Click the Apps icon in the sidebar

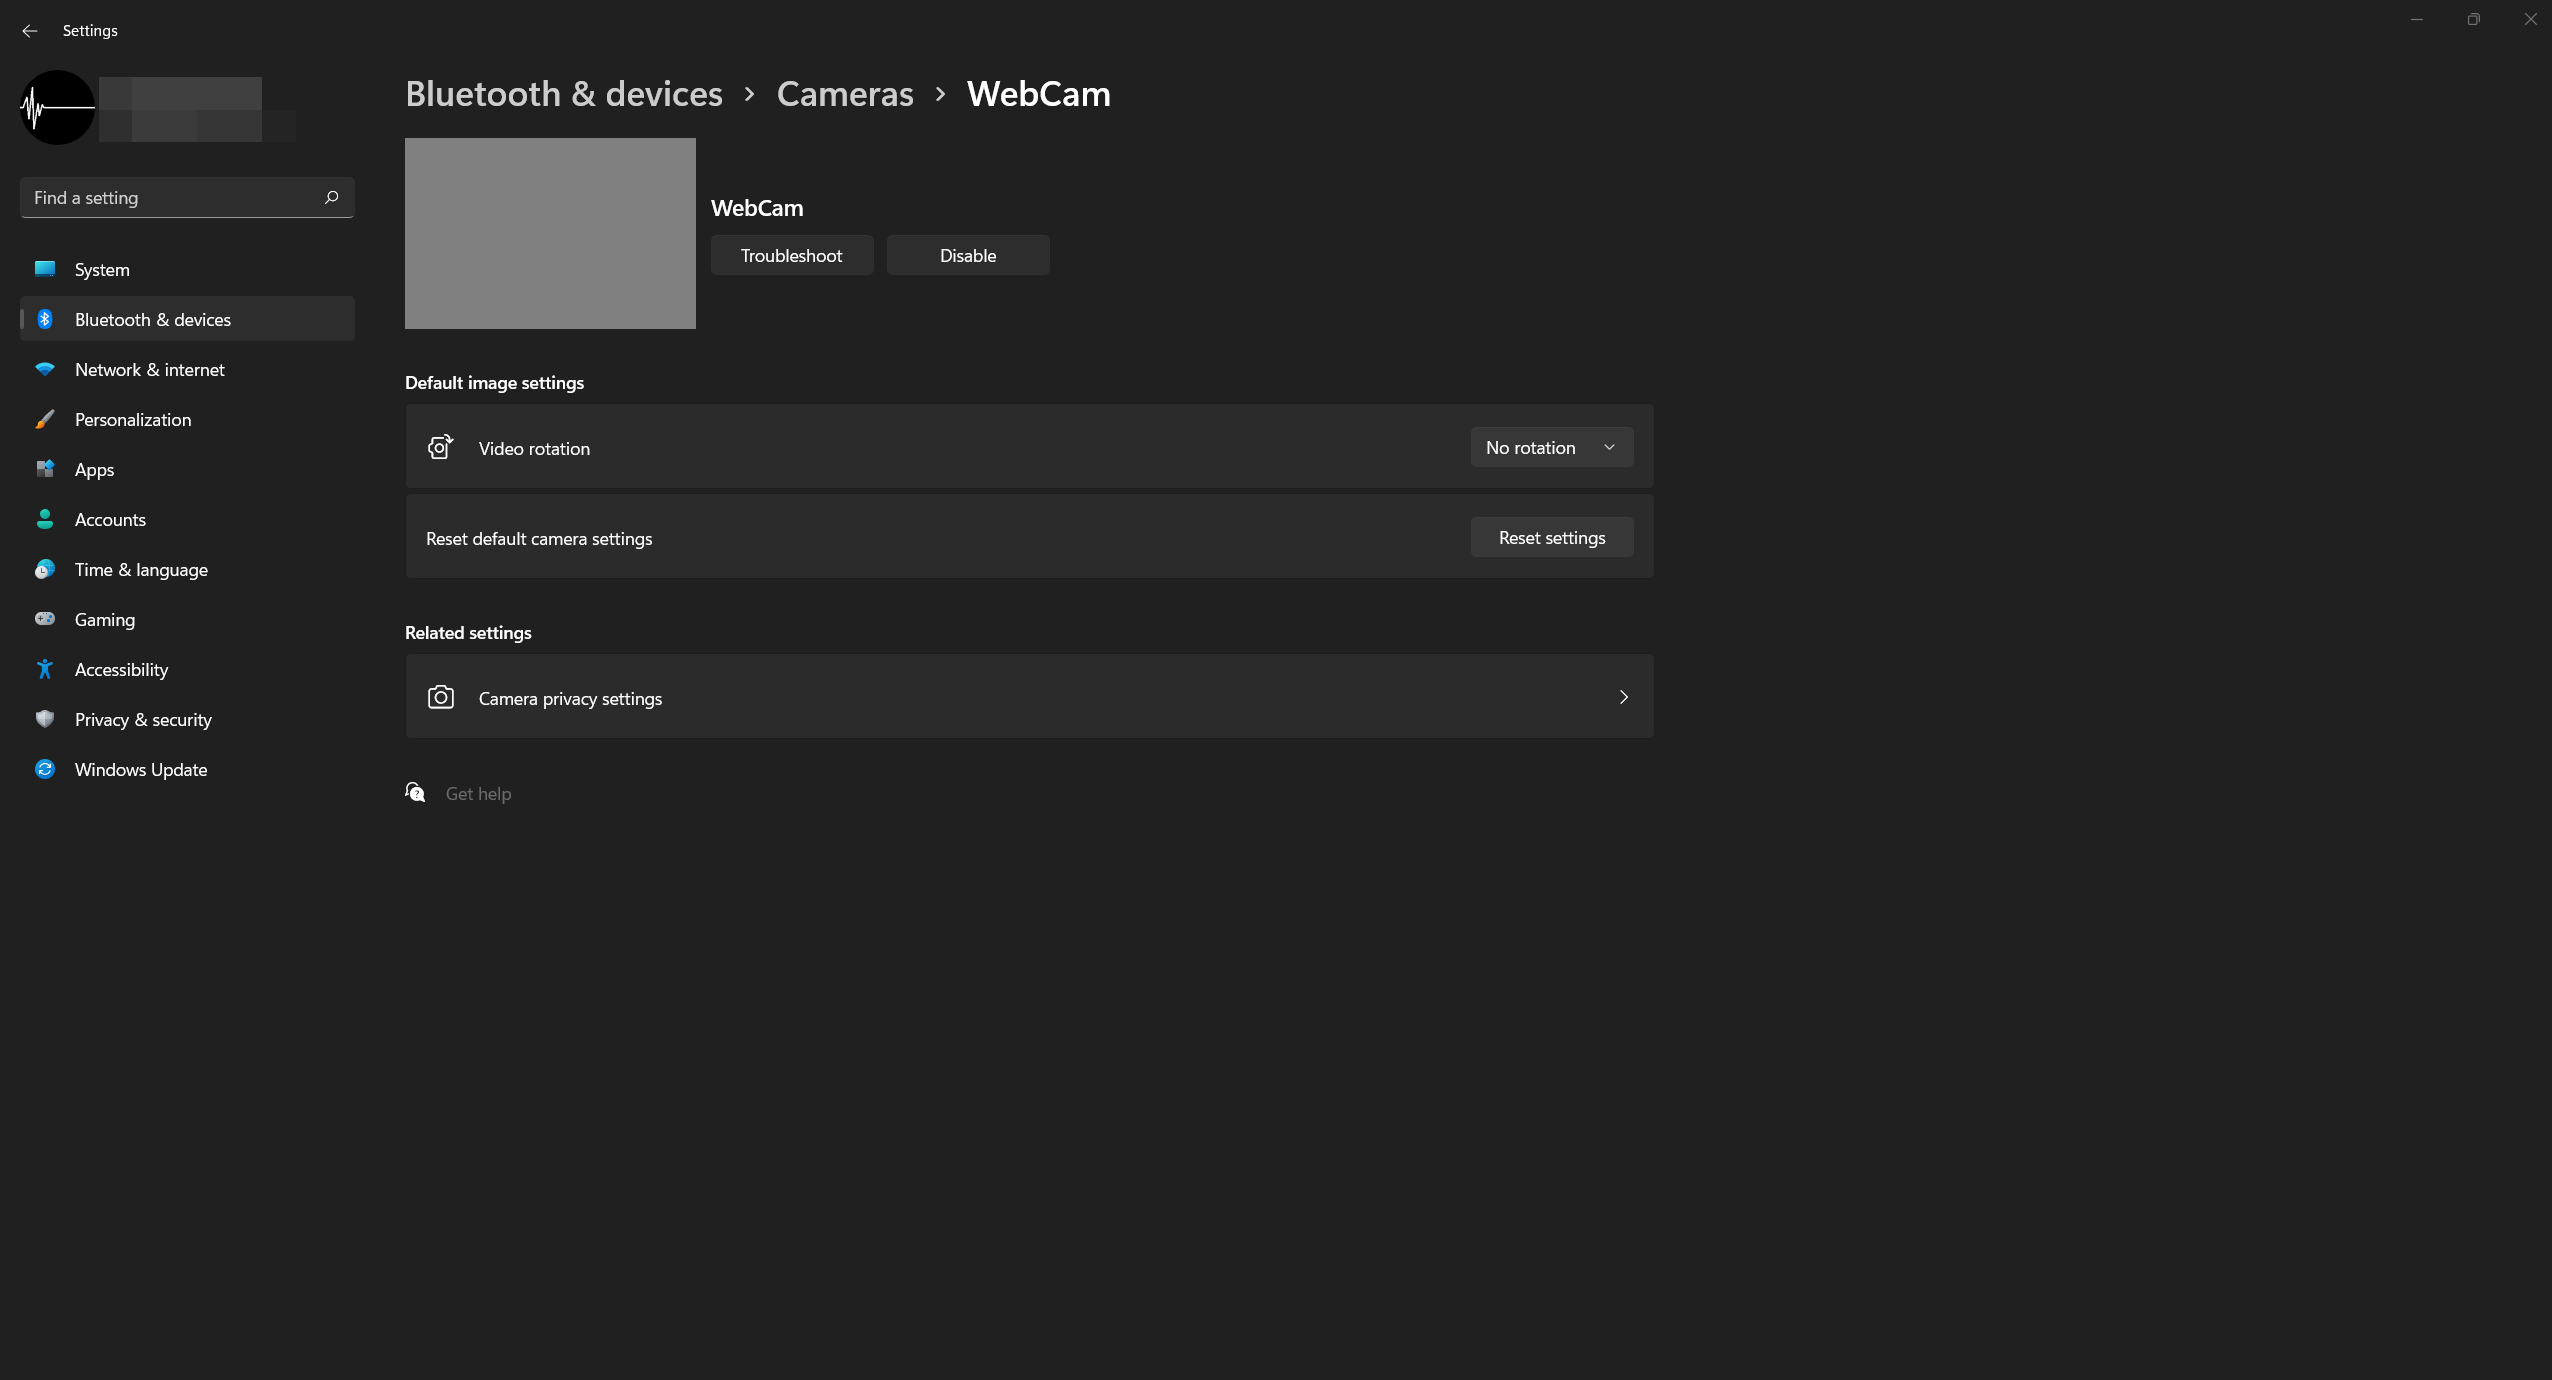(x=45, y=469)
